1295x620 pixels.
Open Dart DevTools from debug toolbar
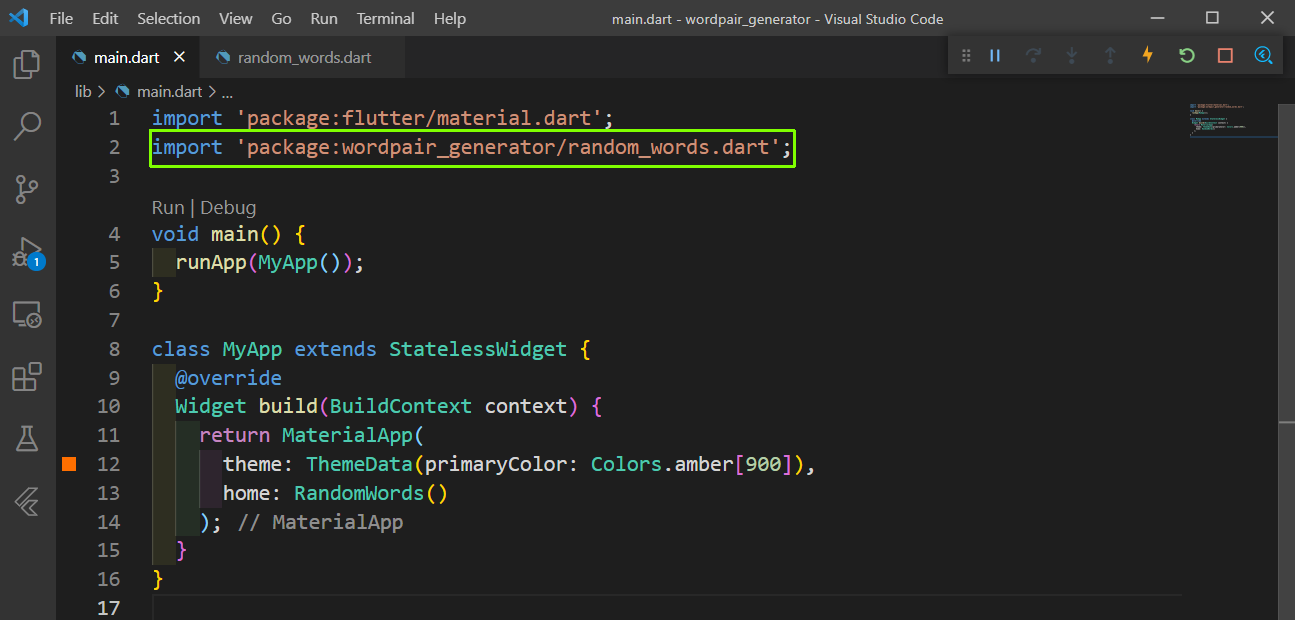(x=1264, y=56)
